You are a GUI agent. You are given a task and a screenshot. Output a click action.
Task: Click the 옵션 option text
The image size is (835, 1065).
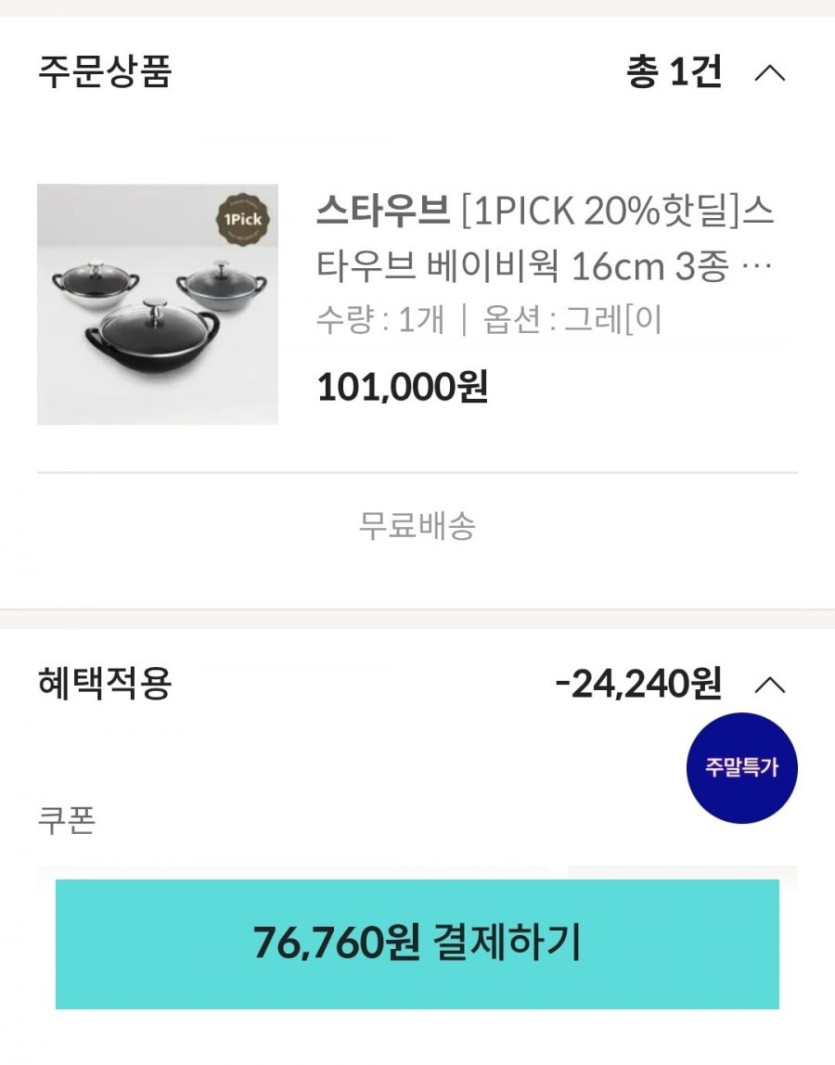pyautogui.click(x=572, y=320)
